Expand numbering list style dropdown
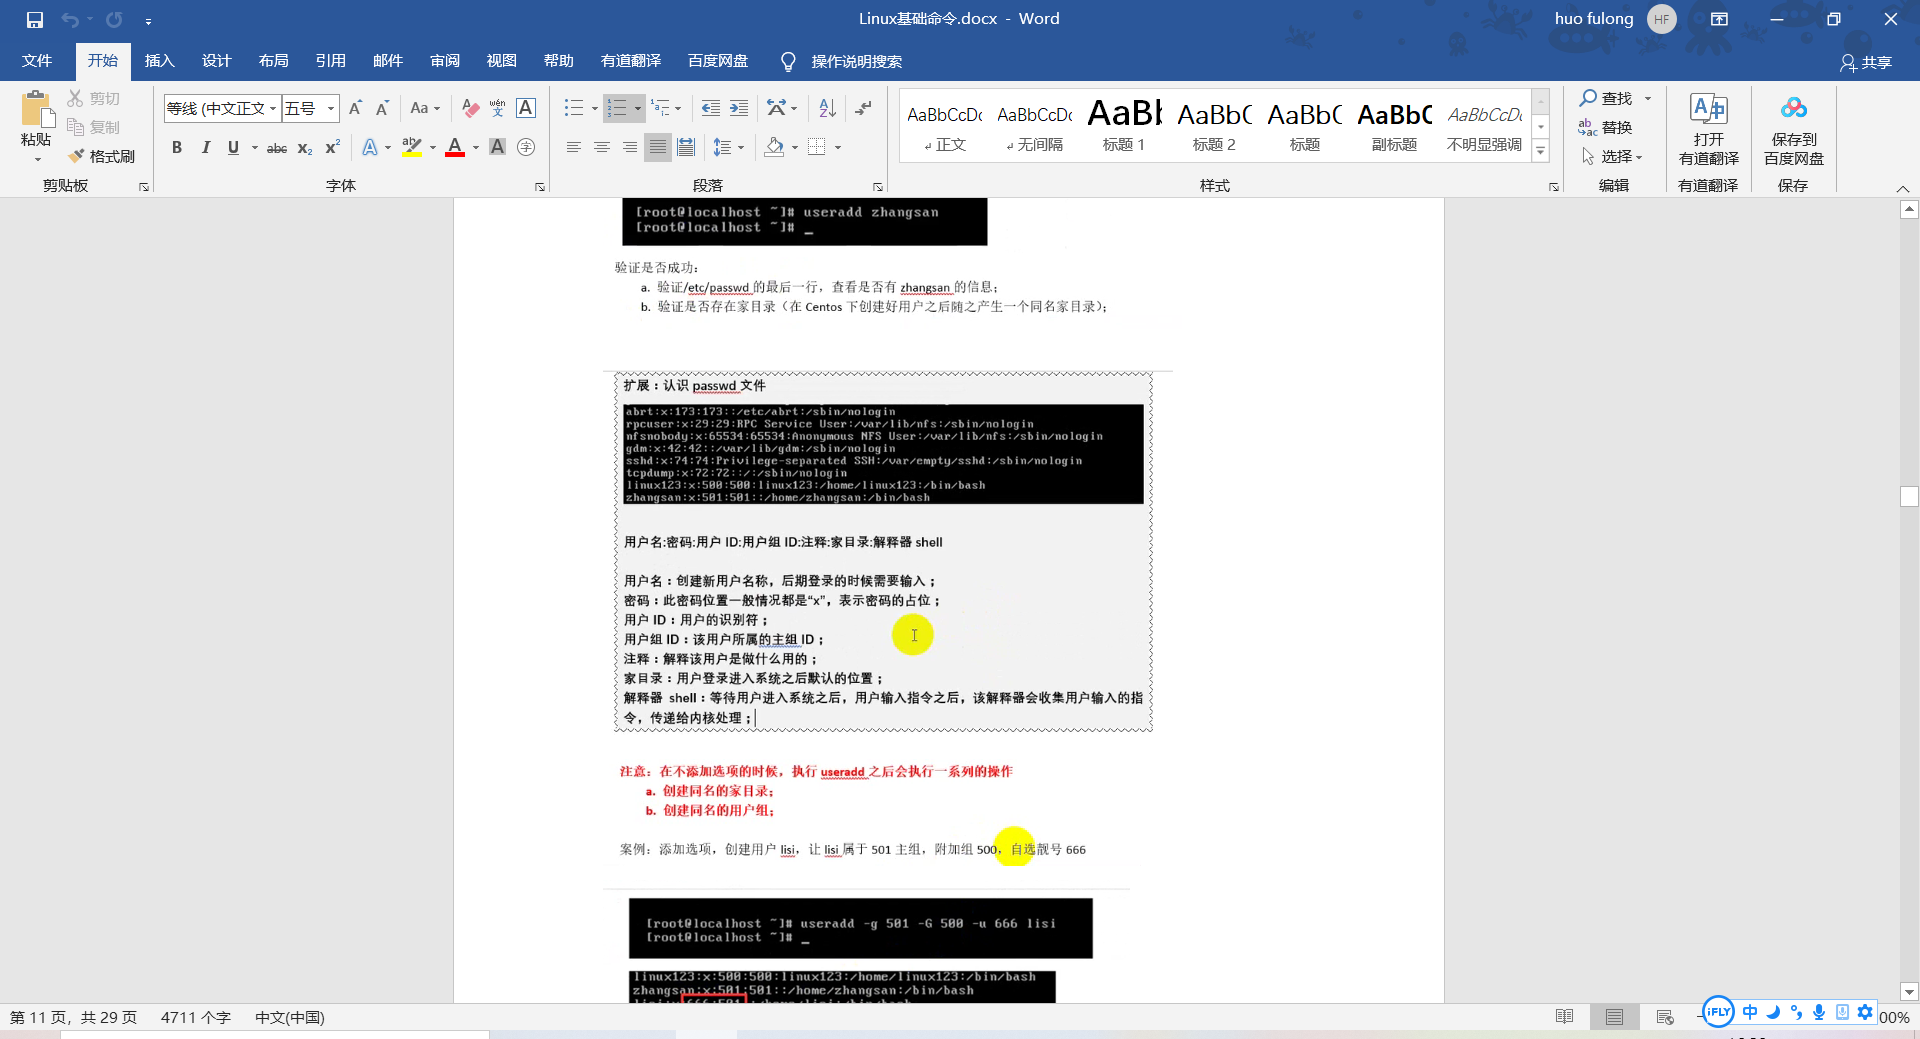Screen dimensions: 1920x1039 coord(638,108)
